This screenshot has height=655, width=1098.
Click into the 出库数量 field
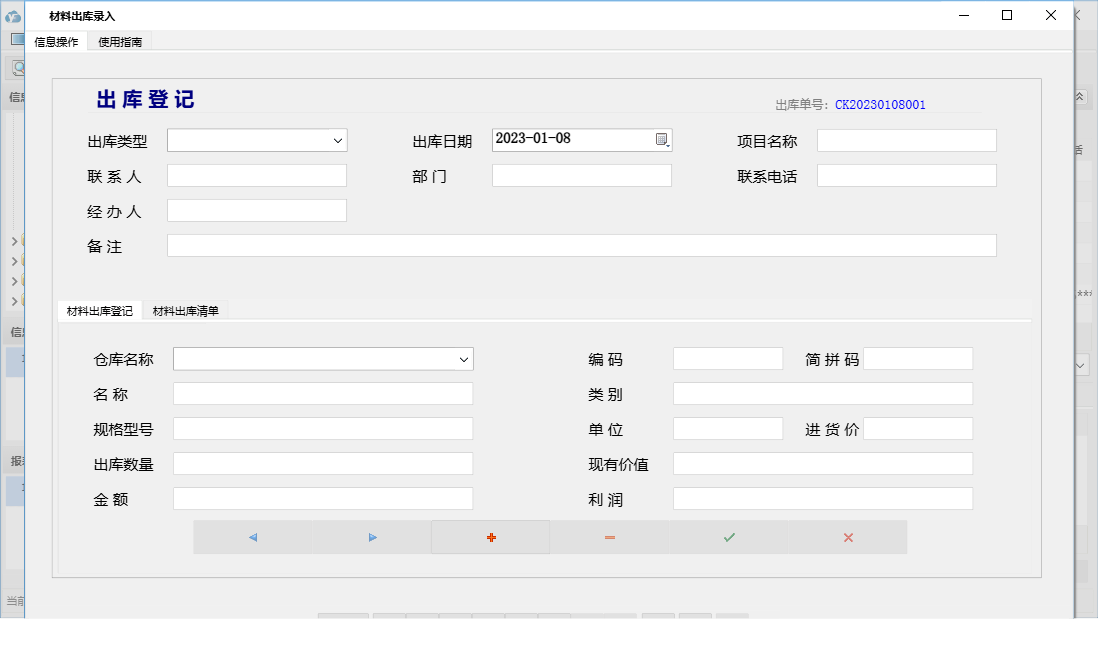(322, 464)
